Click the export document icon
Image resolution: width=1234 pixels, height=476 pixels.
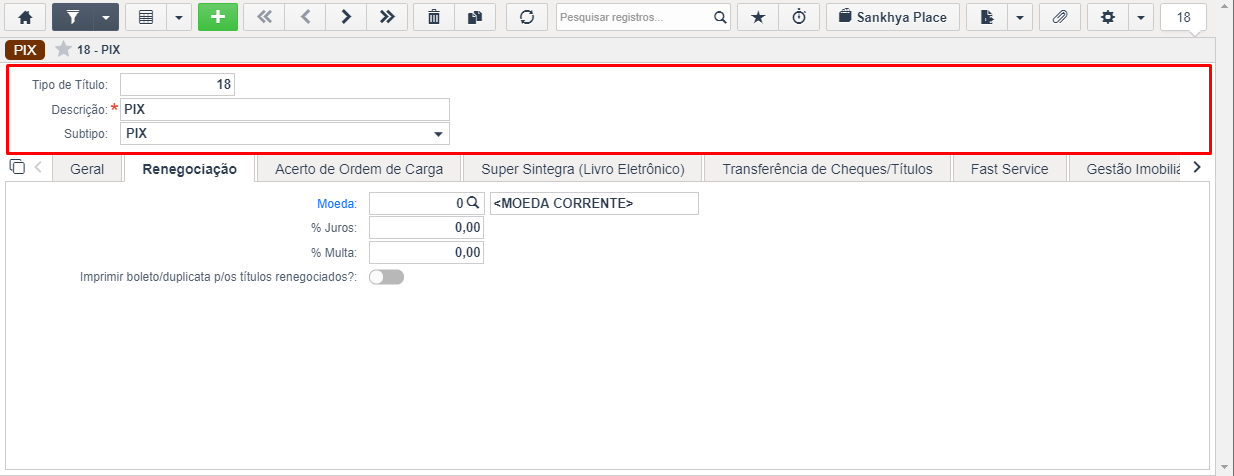986,17
